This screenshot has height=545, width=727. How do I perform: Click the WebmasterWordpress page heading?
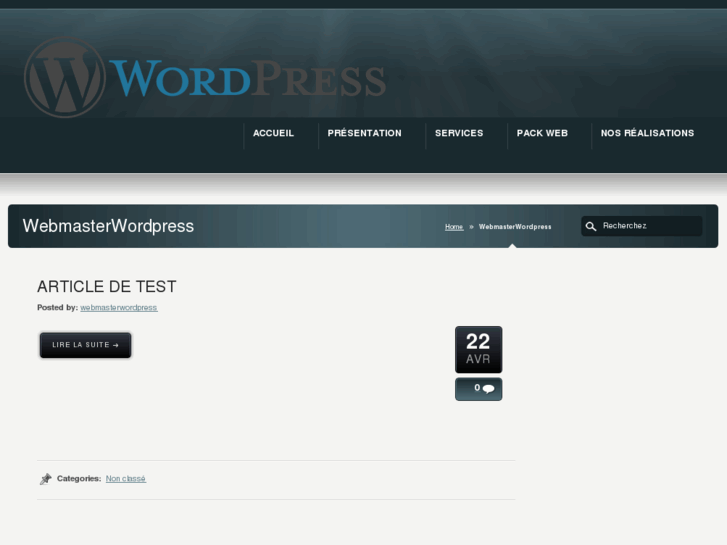[108, 226]
